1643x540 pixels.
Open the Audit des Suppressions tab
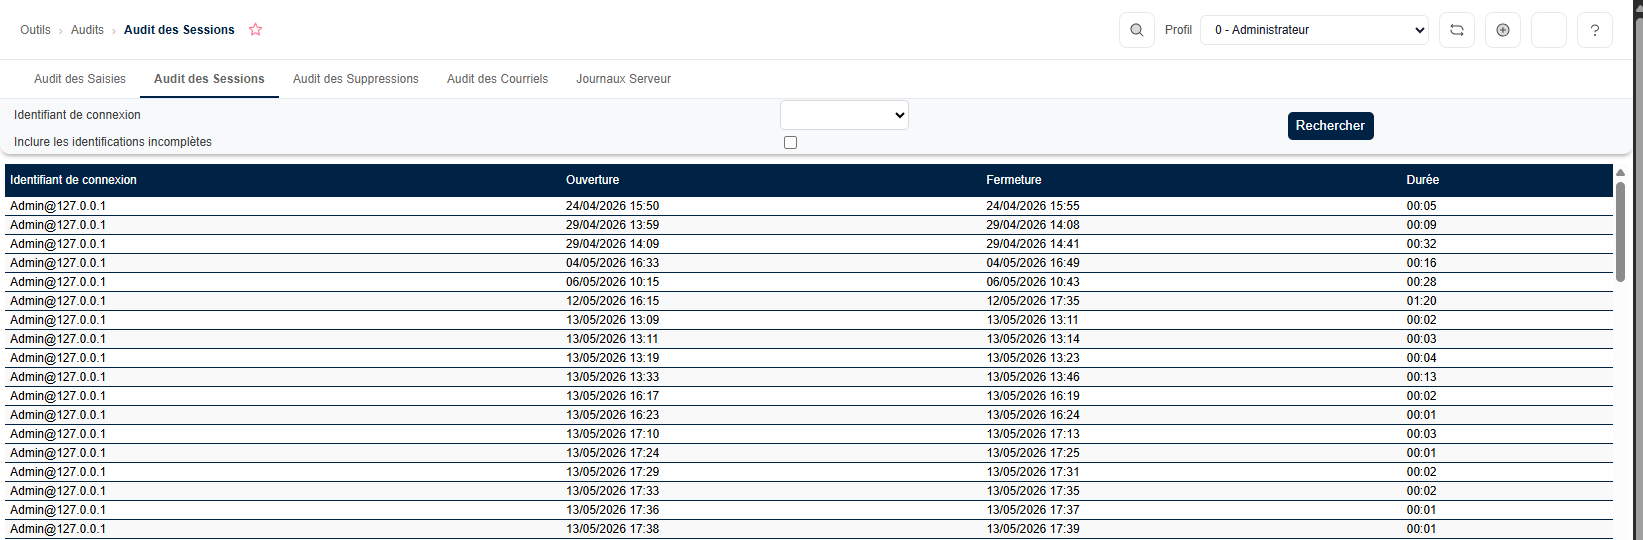[355, 79]
